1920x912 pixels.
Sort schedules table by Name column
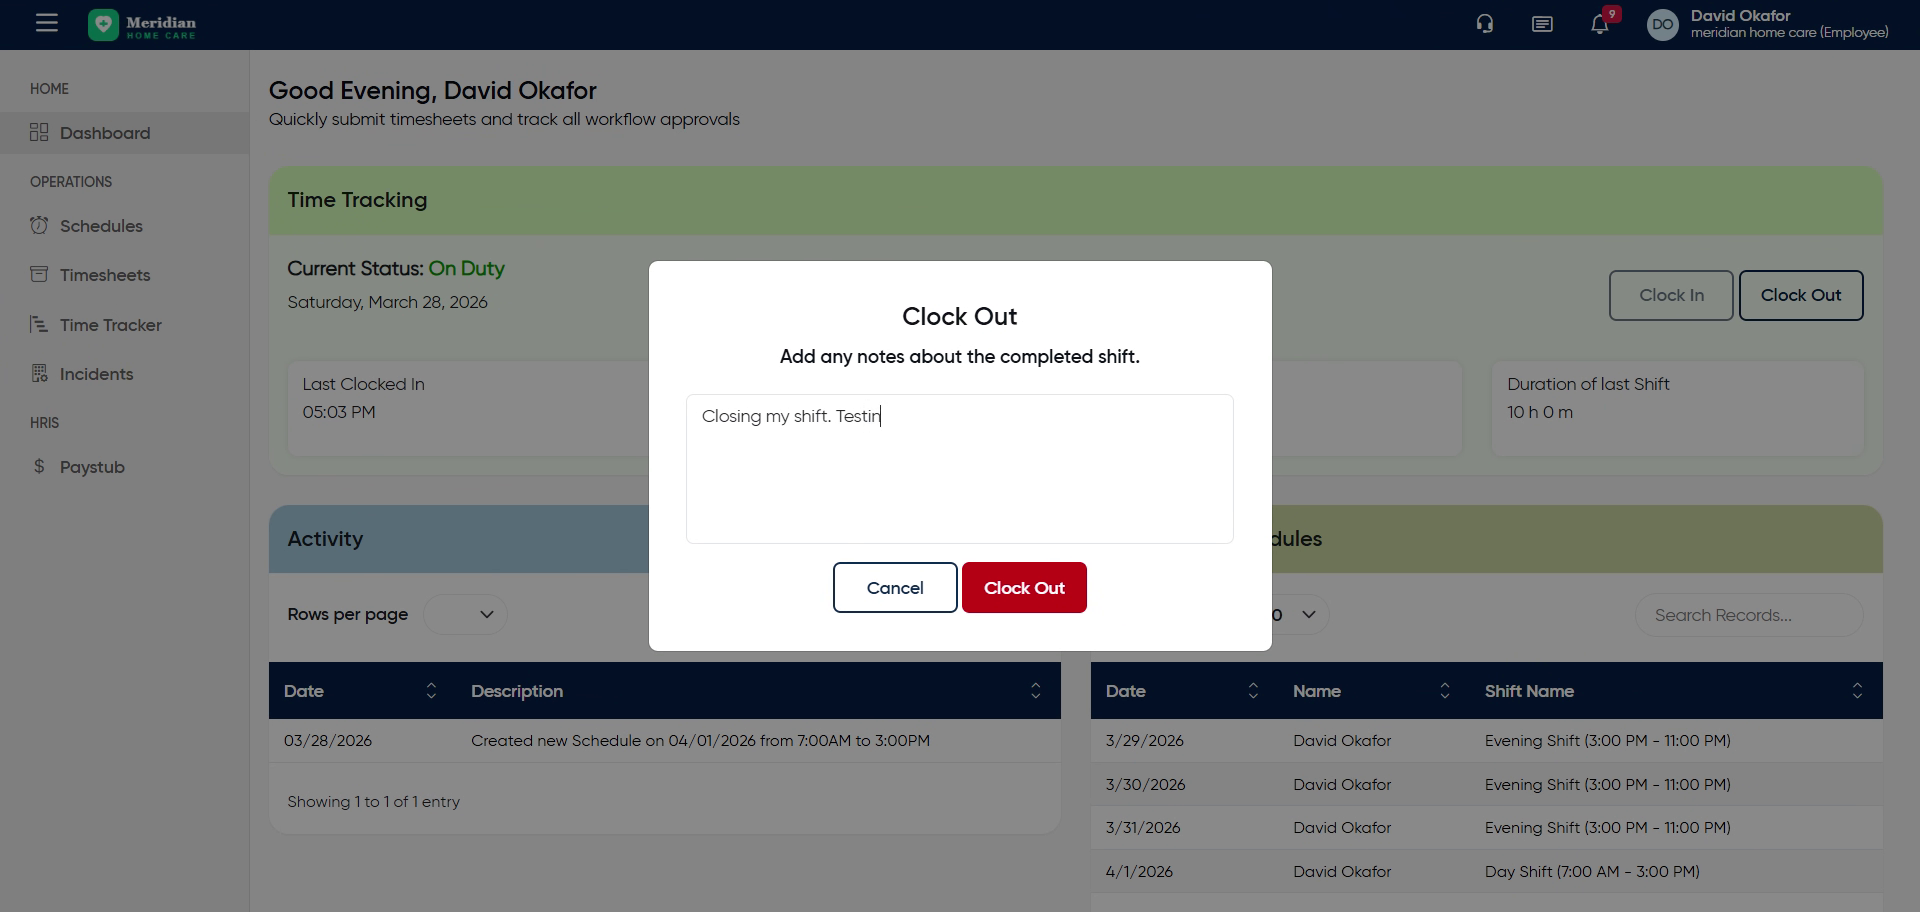[1444, 691]
